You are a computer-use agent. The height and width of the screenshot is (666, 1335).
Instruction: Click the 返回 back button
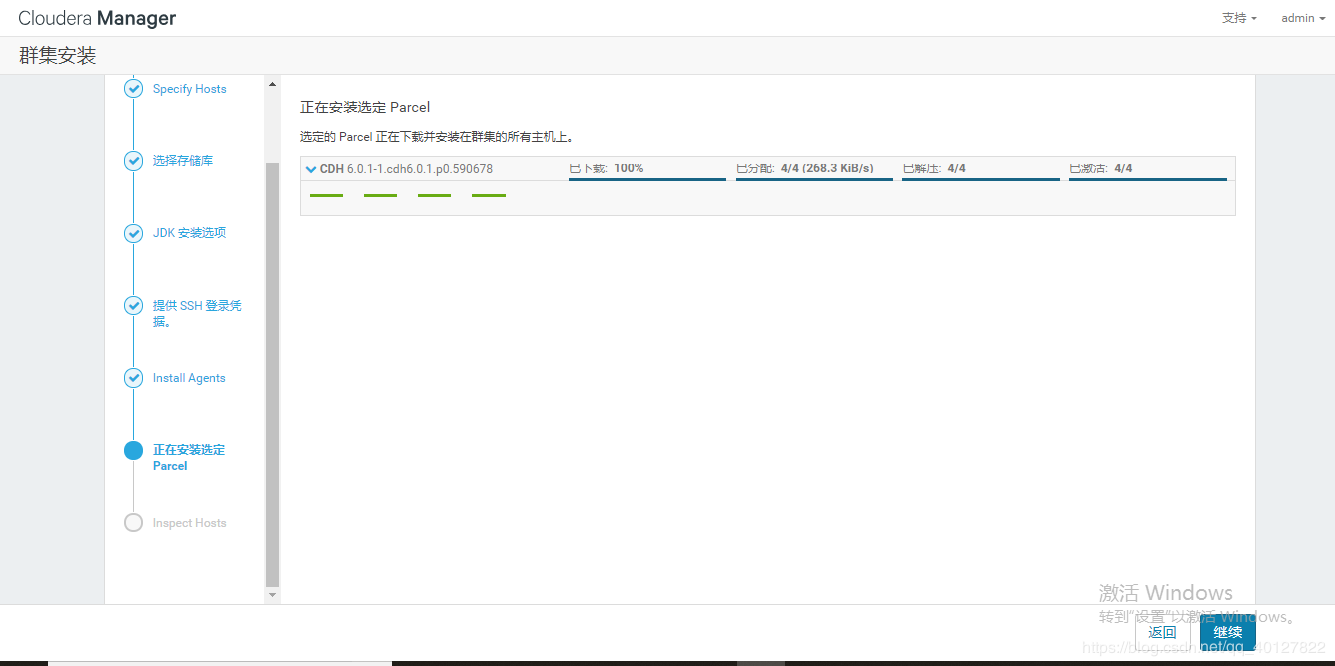[1163, 632]
